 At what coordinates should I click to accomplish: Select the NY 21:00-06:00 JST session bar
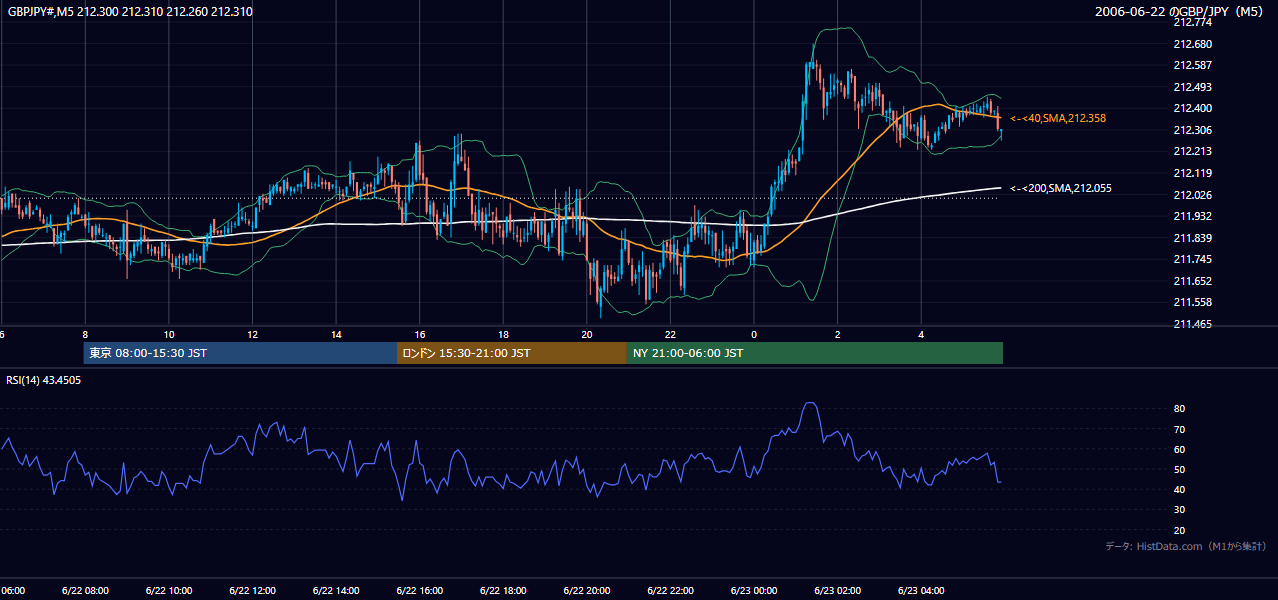(x=815, y=353)
